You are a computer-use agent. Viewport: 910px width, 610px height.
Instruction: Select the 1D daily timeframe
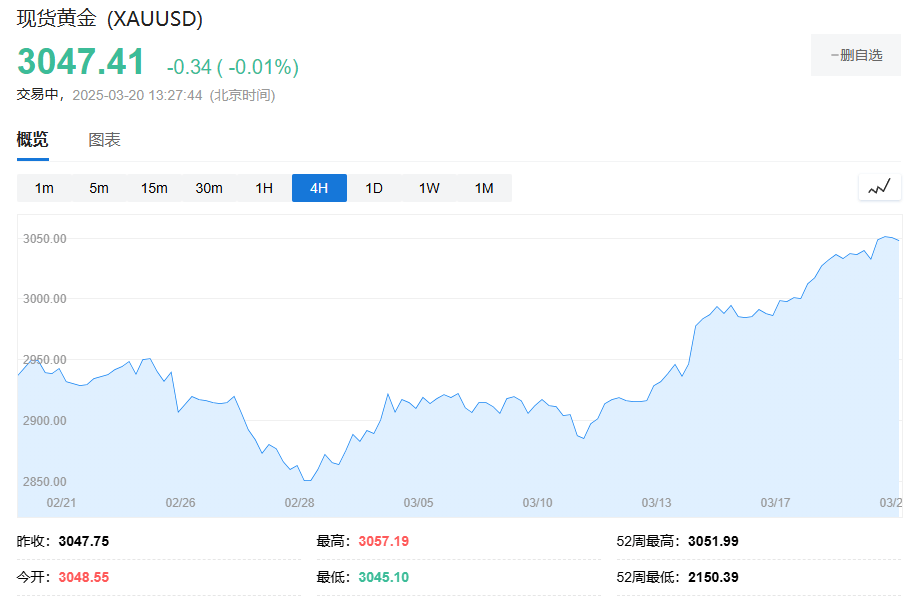point(374,188)
